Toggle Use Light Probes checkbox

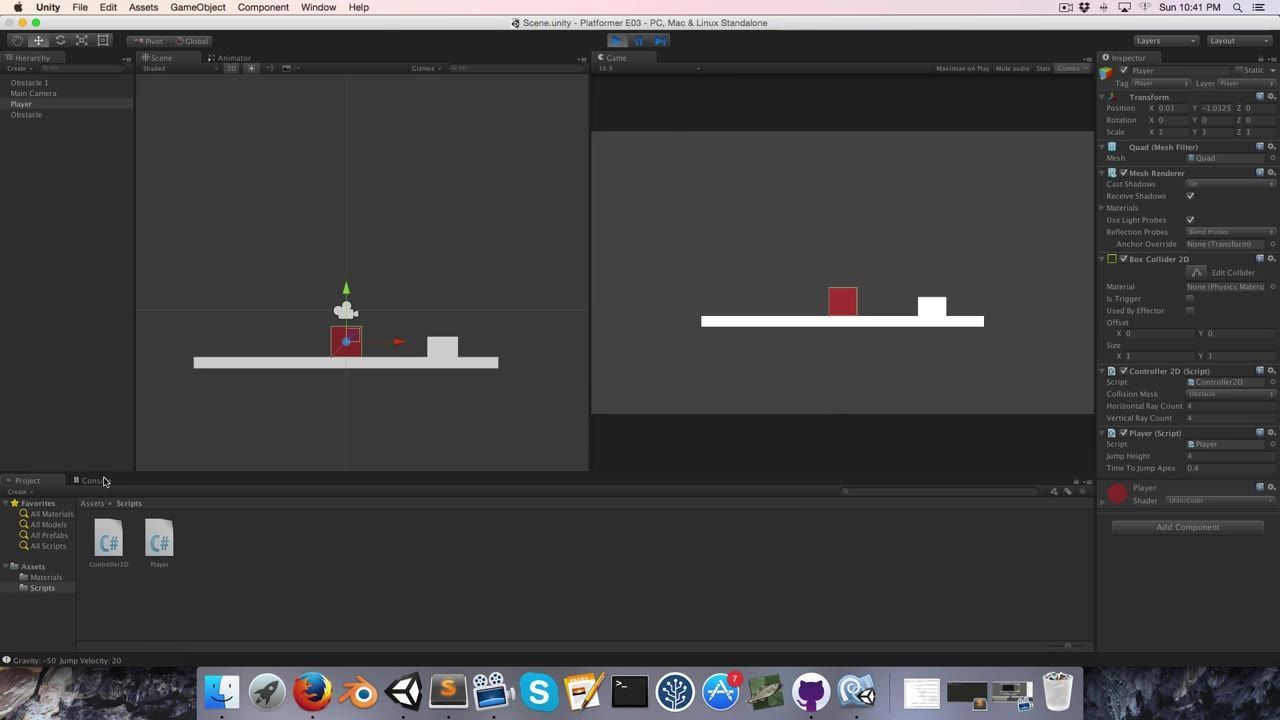tap(1190, 220)
